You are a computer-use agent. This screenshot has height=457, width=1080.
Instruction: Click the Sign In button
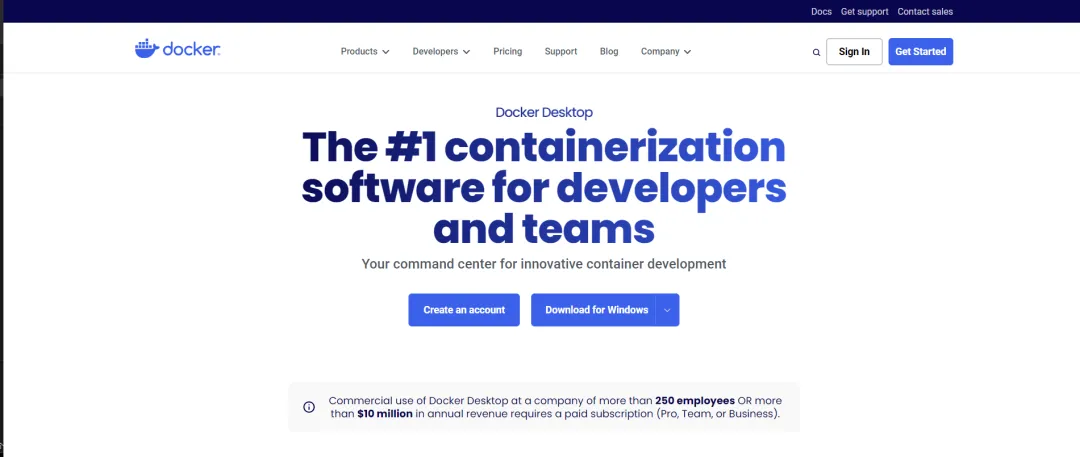coord(854,52)
